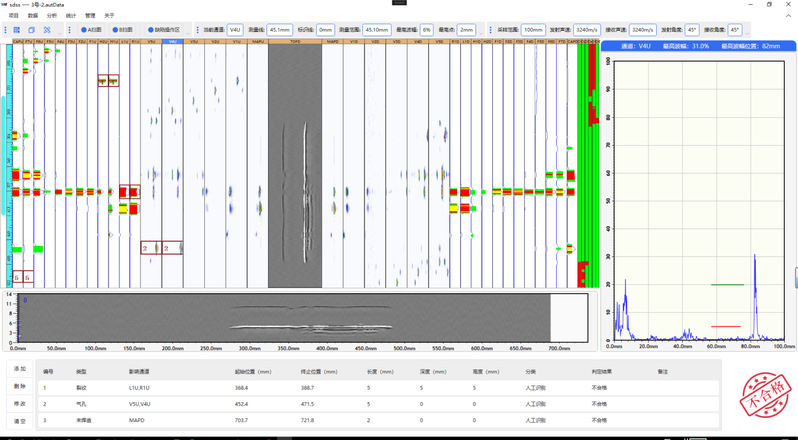Click the ribbon collapse chevron at top right
The height and width of the screenshot is (440, 798).
tap(789, 15)
